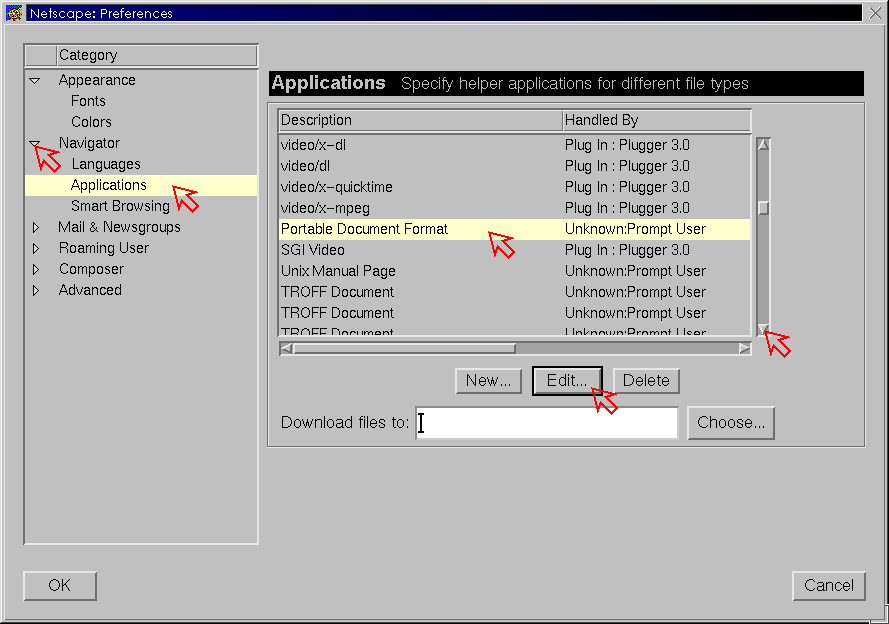Confirm preferences with the OK button

click(x=60, y=585)
